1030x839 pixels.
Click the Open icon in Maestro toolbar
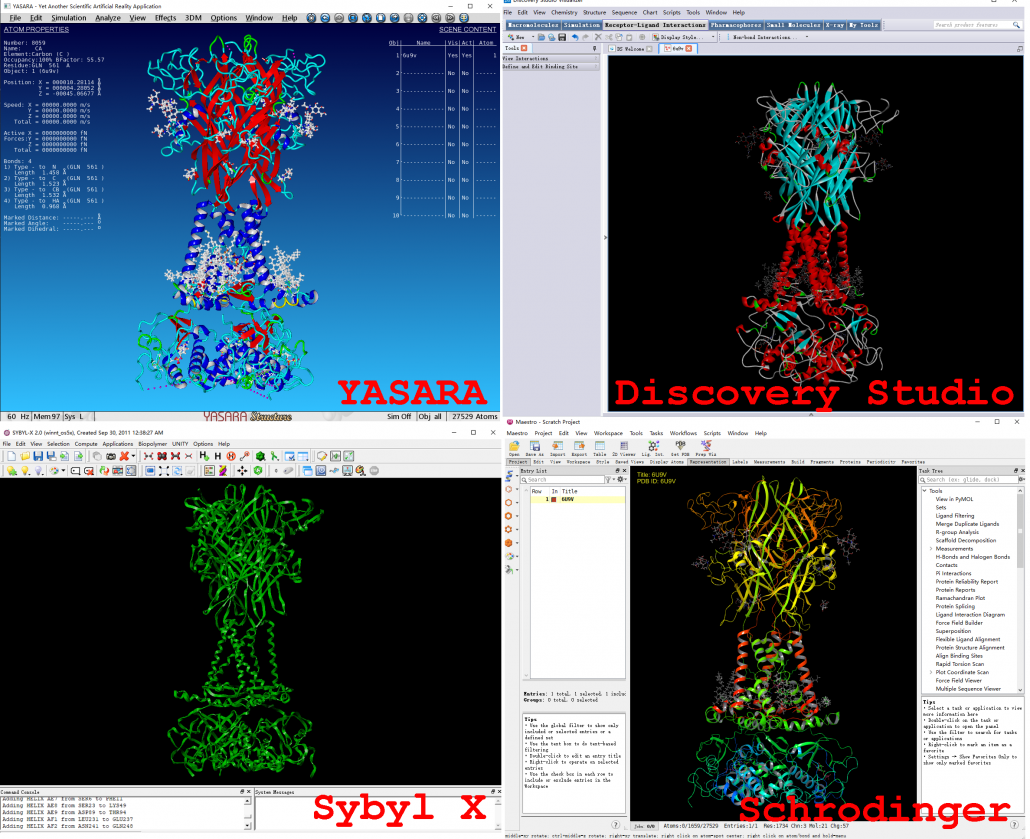513,446
